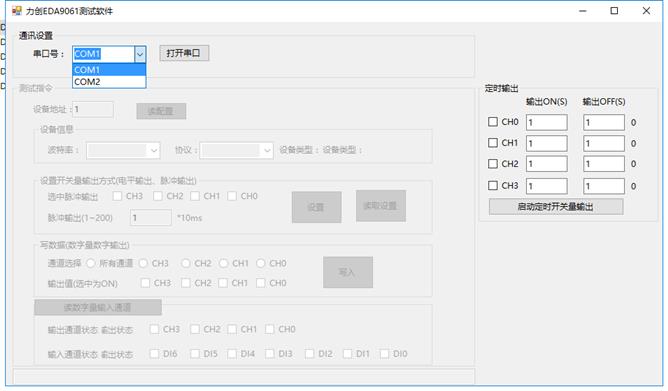
Task: Tick the CH2 timed output checkbox
Action: (x=492, y=164)
